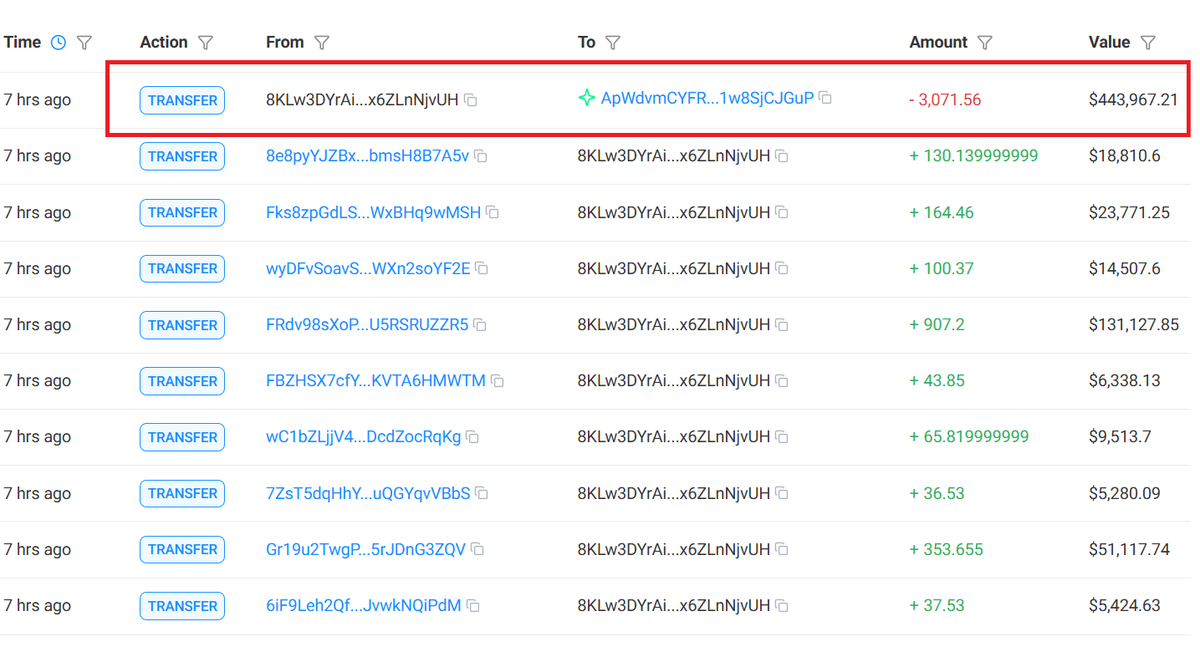Copy To address in the +37.53 row

[783, 606]
